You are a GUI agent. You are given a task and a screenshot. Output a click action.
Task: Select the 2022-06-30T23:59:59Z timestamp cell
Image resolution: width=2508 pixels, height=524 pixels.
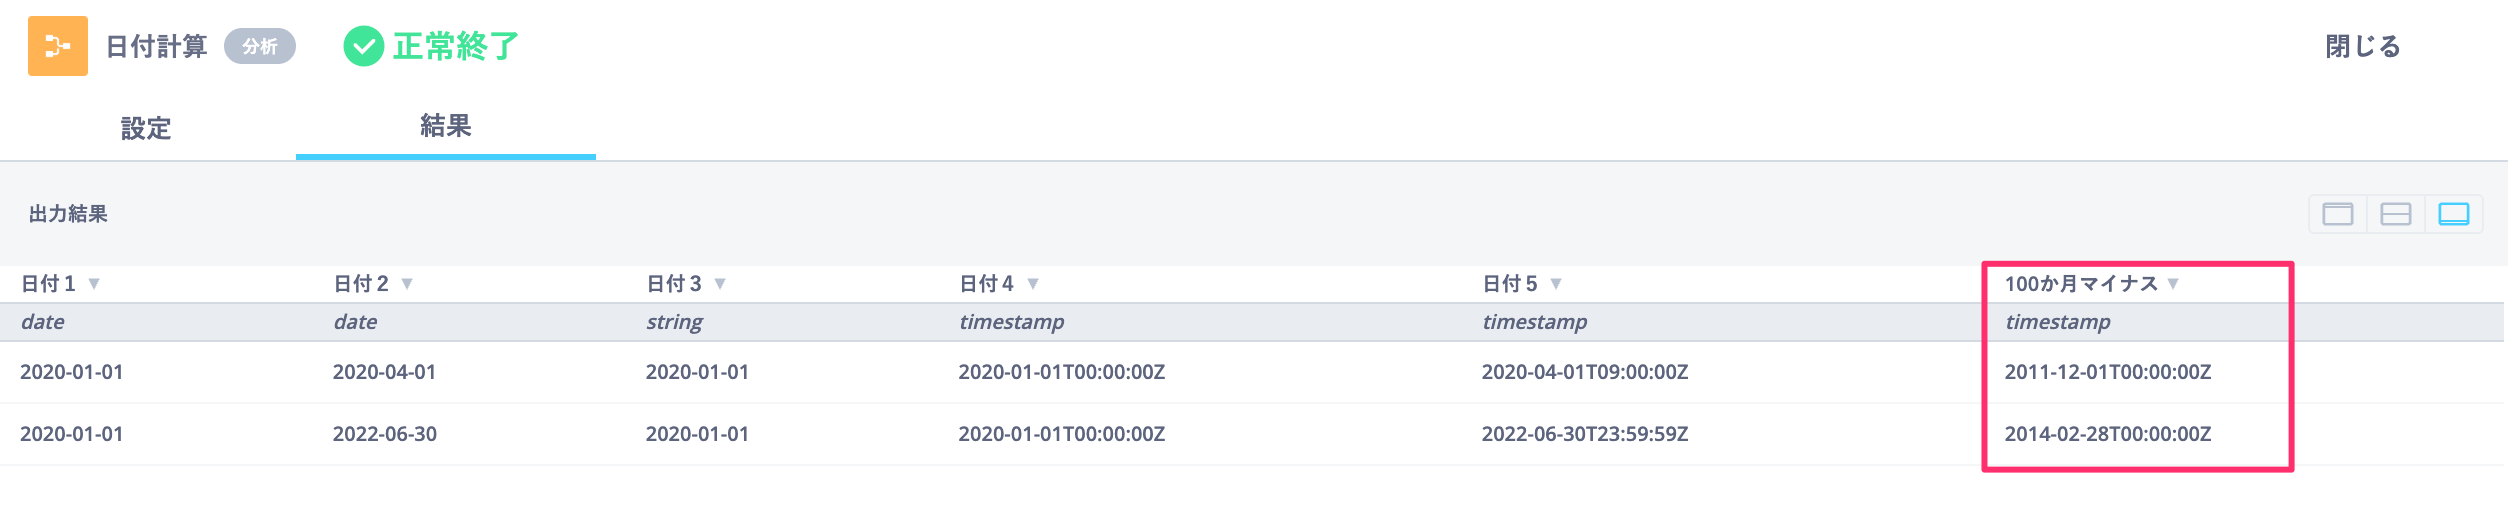coord(1585,434)
